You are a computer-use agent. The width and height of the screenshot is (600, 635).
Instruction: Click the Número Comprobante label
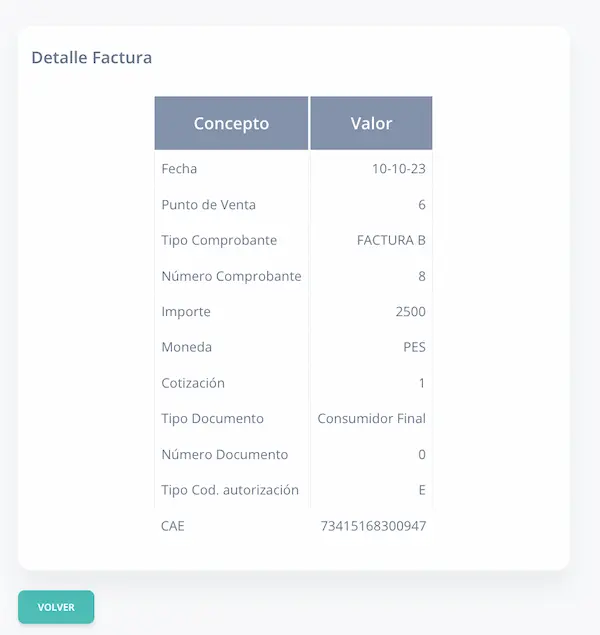tap(231, 276)
